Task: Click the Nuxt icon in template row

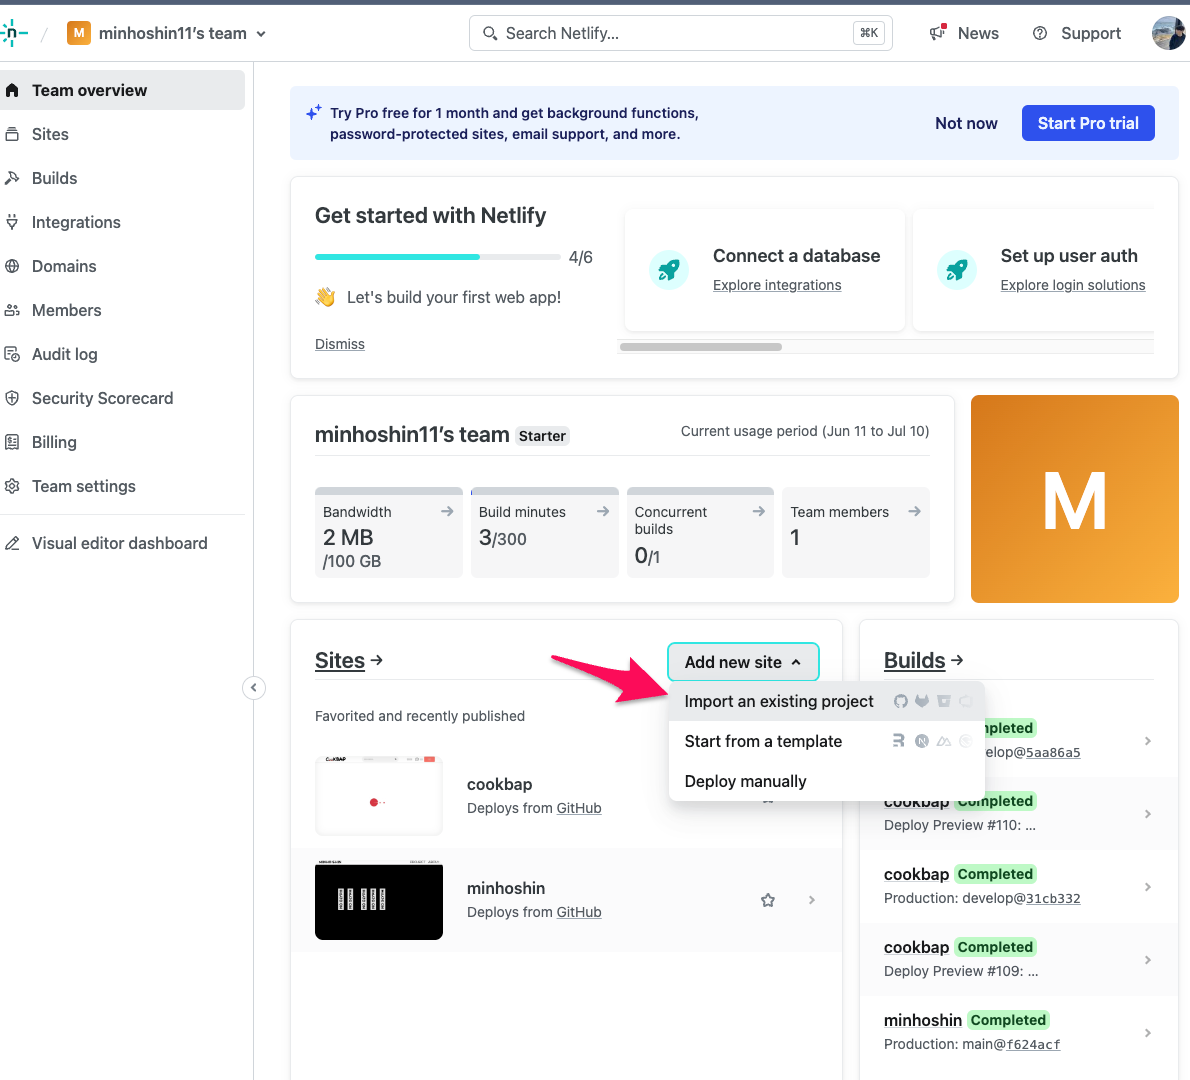Action: (x=943, y=741)
